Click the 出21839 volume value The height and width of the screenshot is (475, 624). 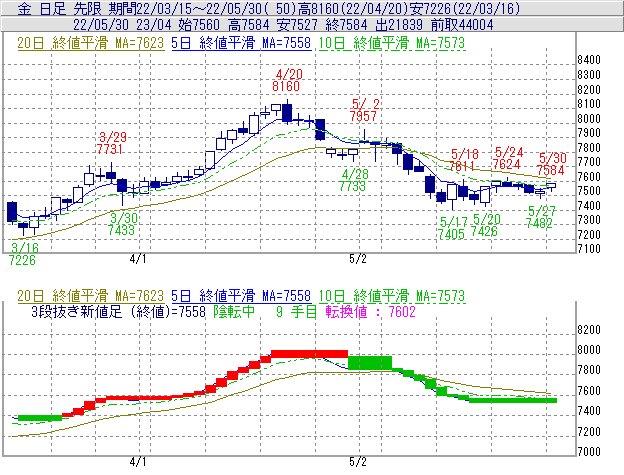399,25
